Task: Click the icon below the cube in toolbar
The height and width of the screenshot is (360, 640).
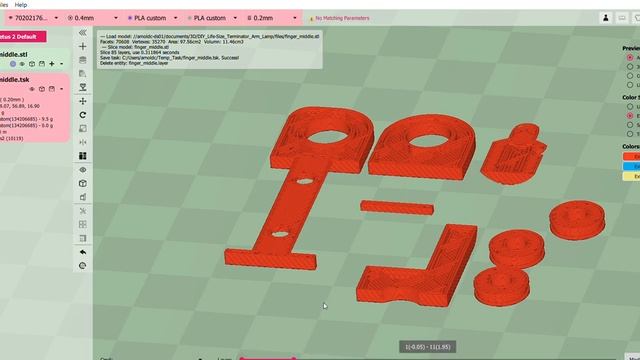Action: (82, 197)
